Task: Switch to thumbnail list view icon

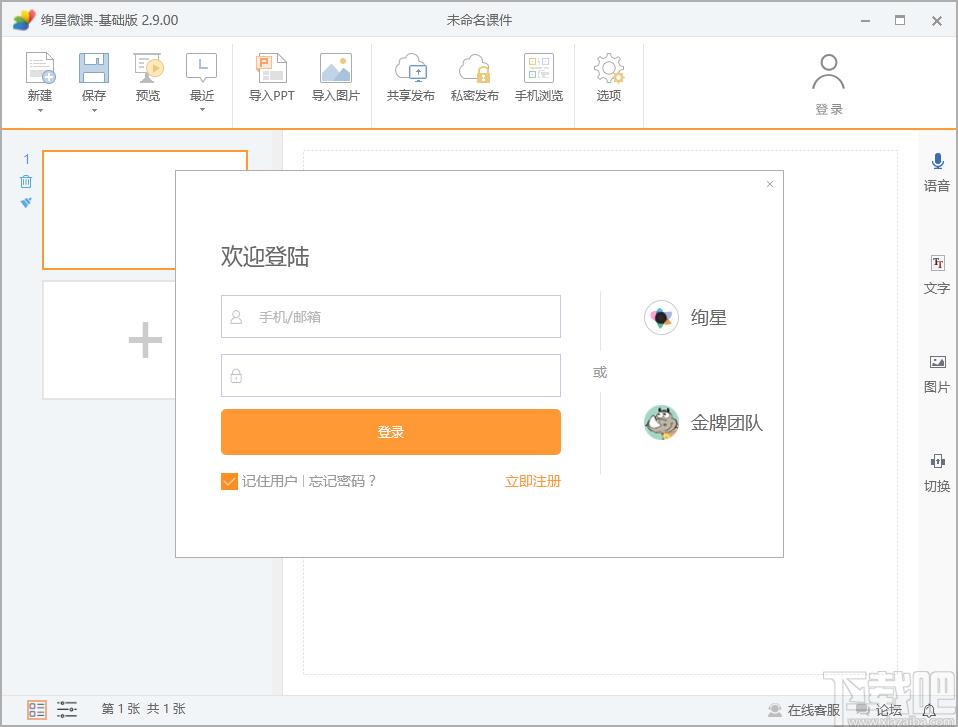Action: (37, 709)
